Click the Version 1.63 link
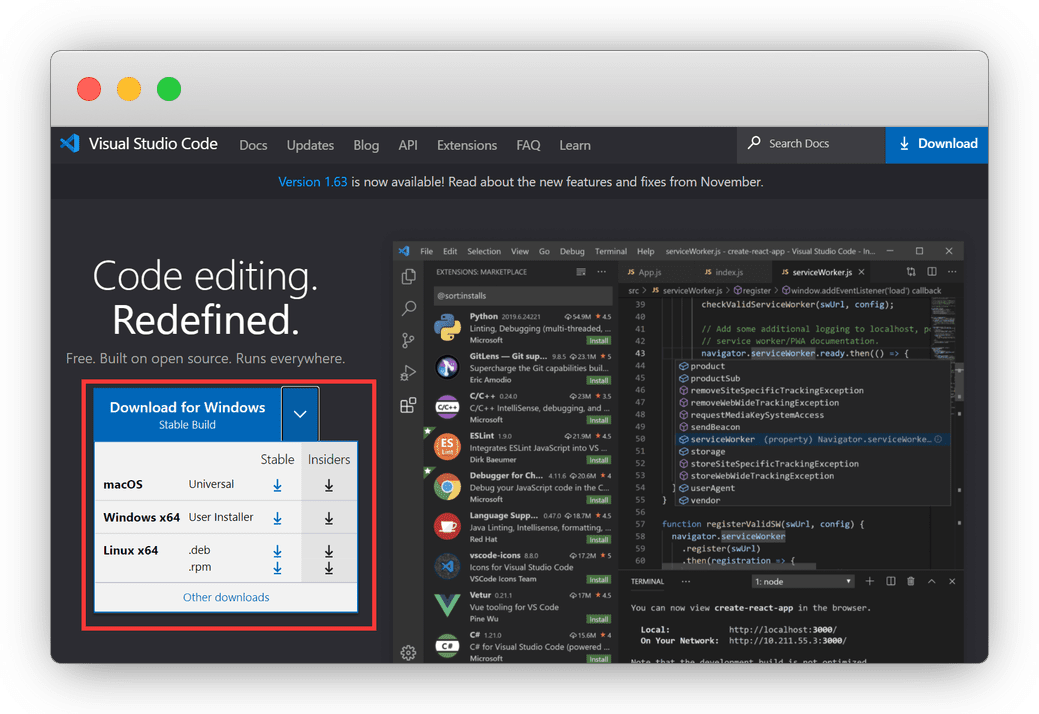The width and height of the screenshot is (1039, 714). point(313,182)
